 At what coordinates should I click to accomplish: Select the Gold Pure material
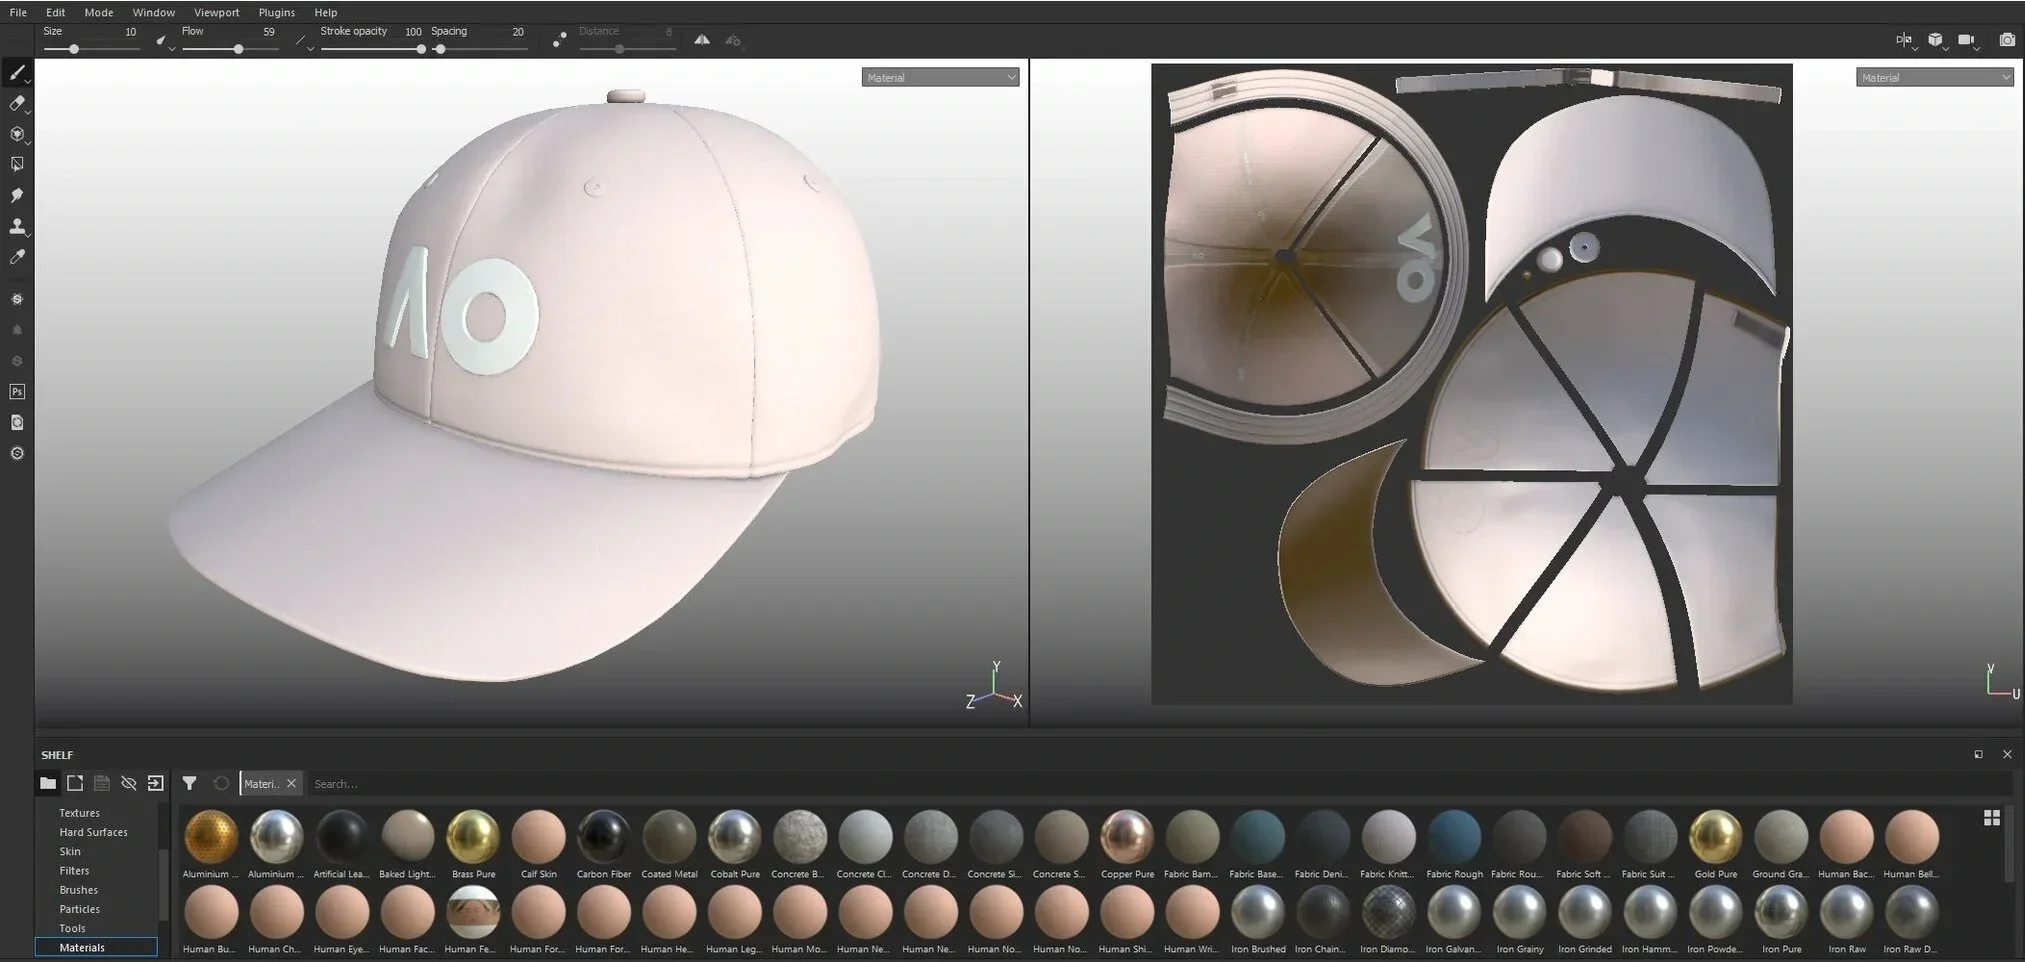1716,845
